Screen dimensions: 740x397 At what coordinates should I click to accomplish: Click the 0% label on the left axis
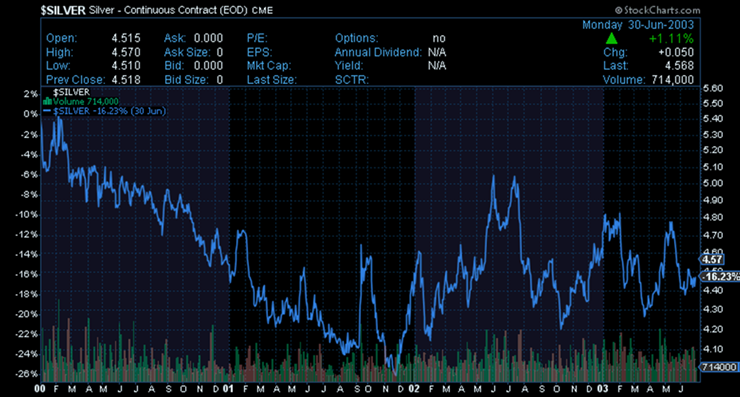coord(31,114)
